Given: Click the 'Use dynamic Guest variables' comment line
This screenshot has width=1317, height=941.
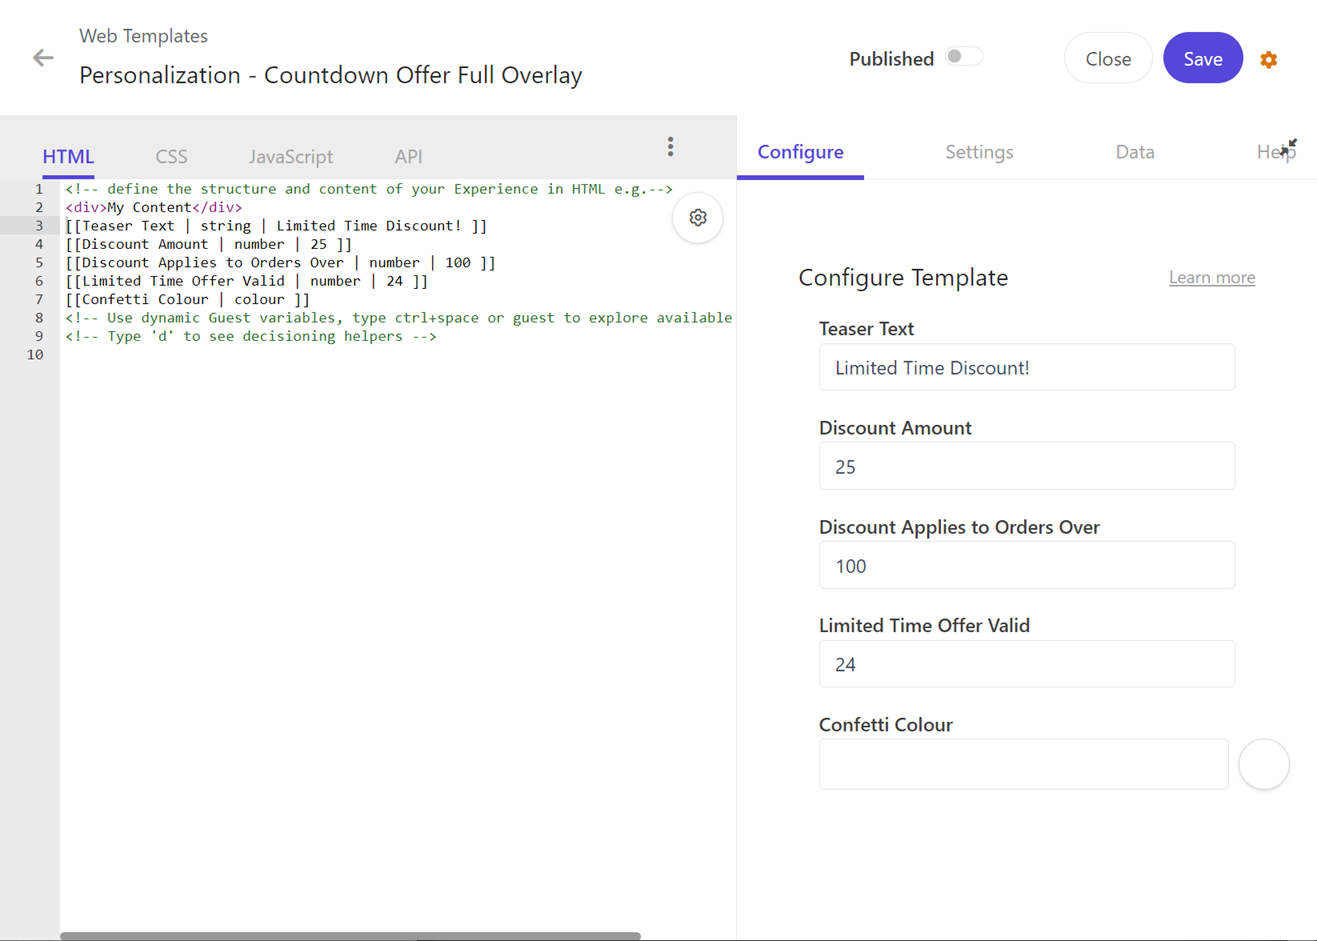Looking at the screenshot, I should coord(399,318).
